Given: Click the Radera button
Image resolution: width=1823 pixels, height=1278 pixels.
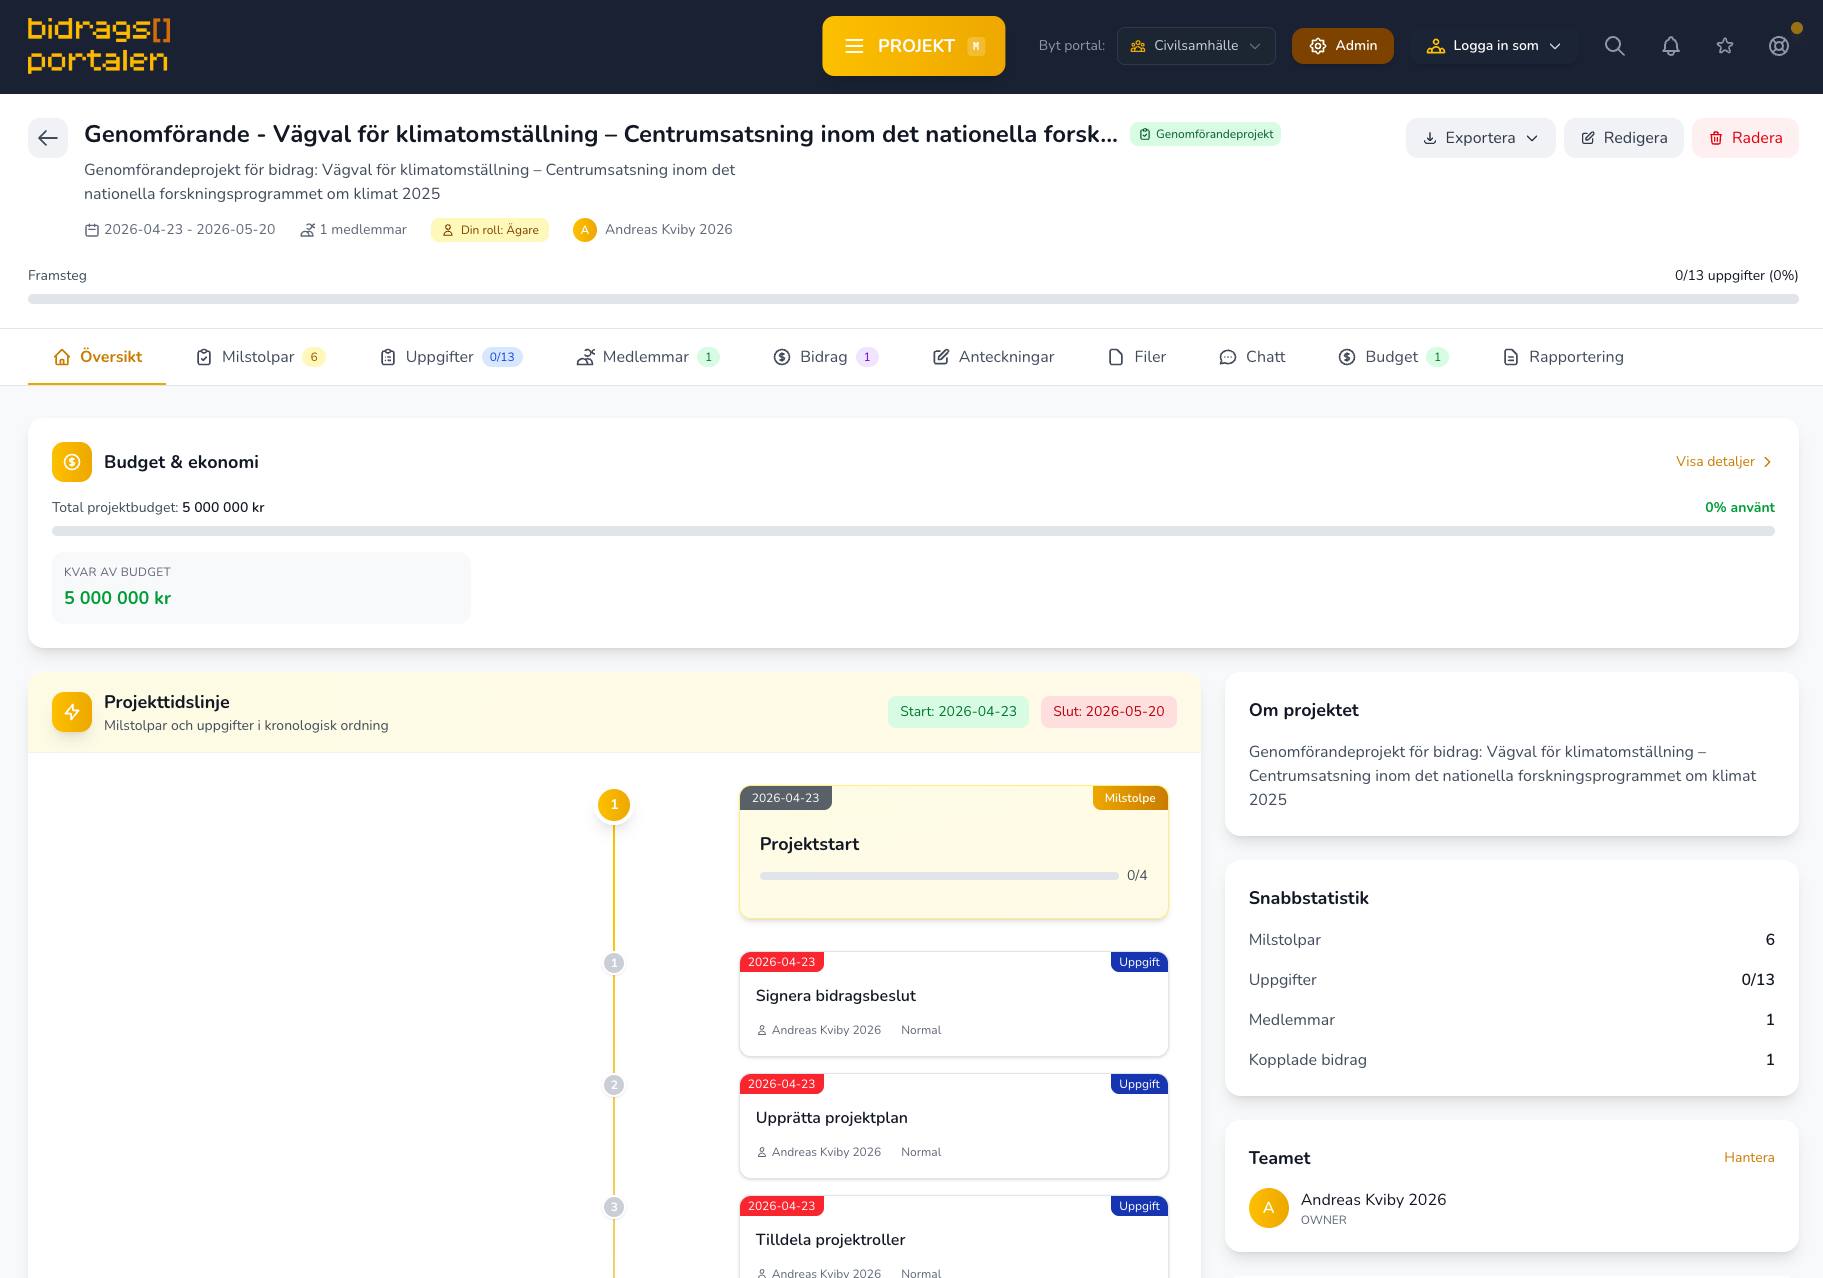Looking at the screenshot, I should coord(1745,138).
